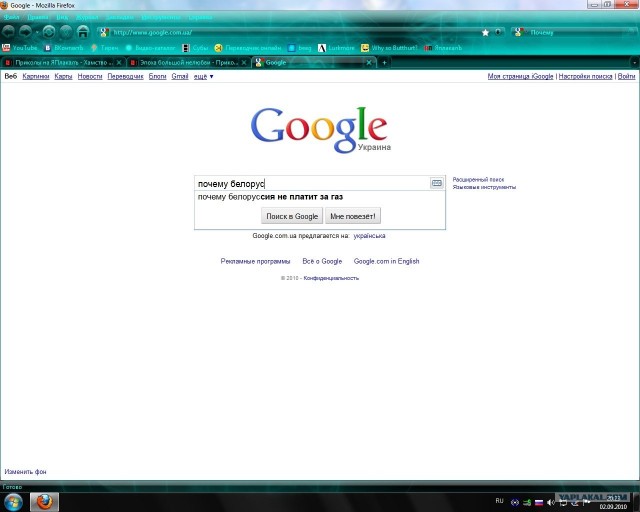Click the Firefox taskbar button

click(44, 502)
